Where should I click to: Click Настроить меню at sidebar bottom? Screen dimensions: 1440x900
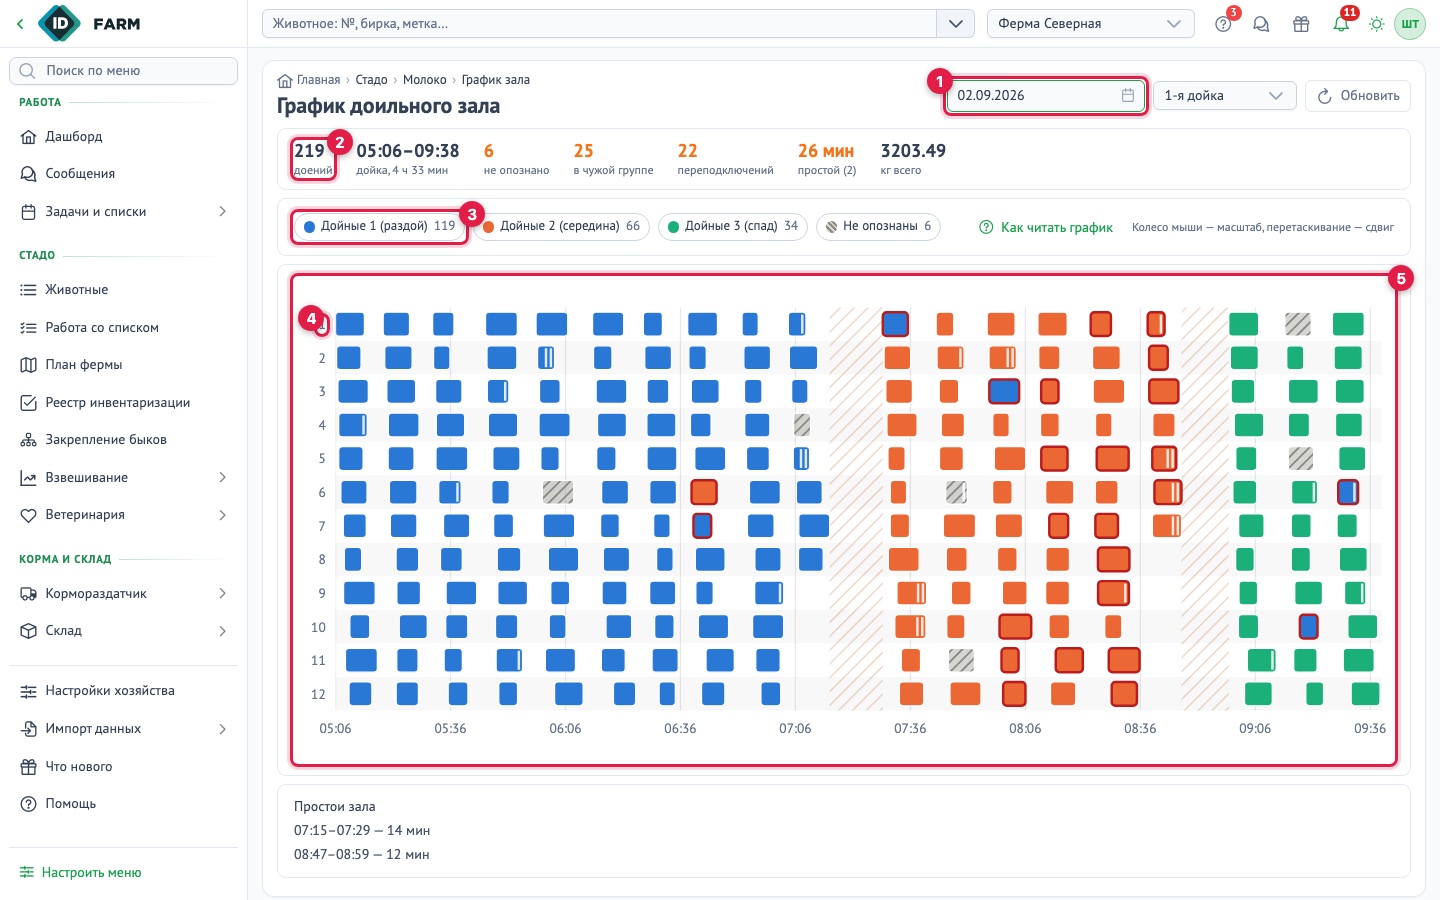coord(81,872)
